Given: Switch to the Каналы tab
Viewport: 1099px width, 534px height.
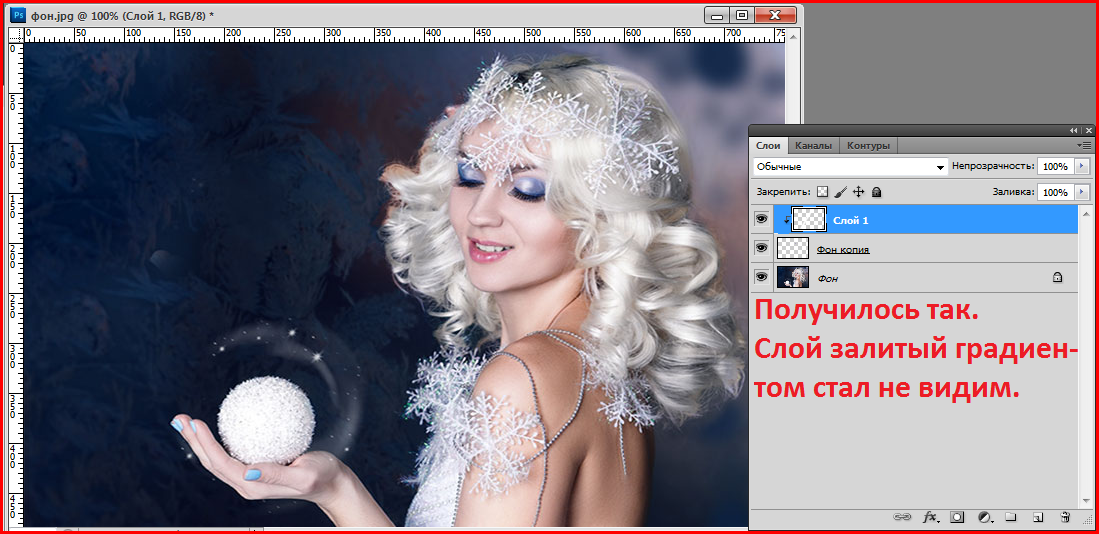Looking at the screenshot, I should click(x=813, y=146).
